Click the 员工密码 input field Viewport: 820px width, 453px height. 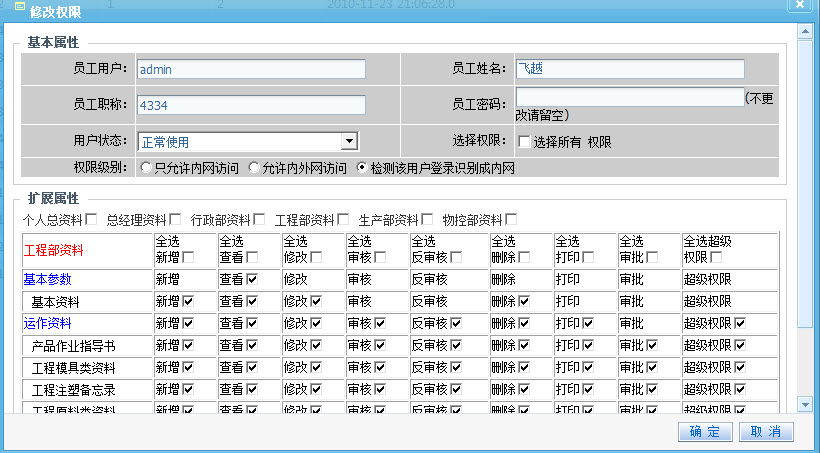(x=630, y=97)
